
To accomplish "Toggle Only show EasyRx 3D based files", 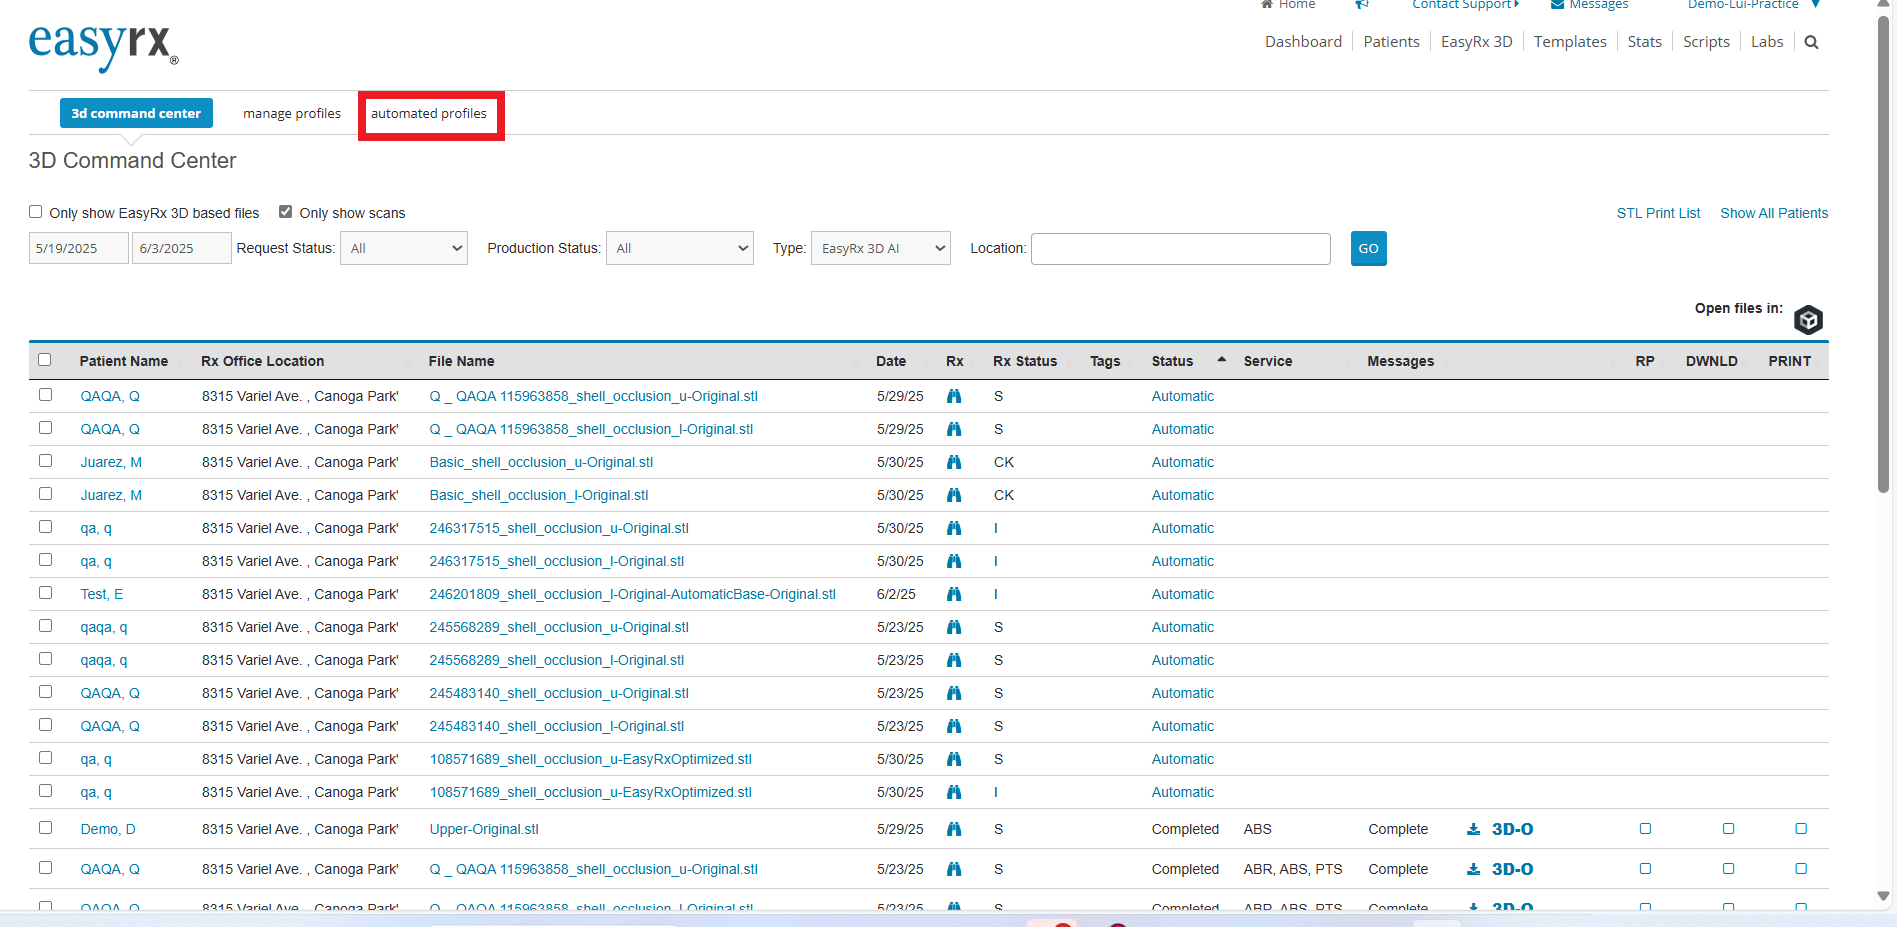I will 36,212.
